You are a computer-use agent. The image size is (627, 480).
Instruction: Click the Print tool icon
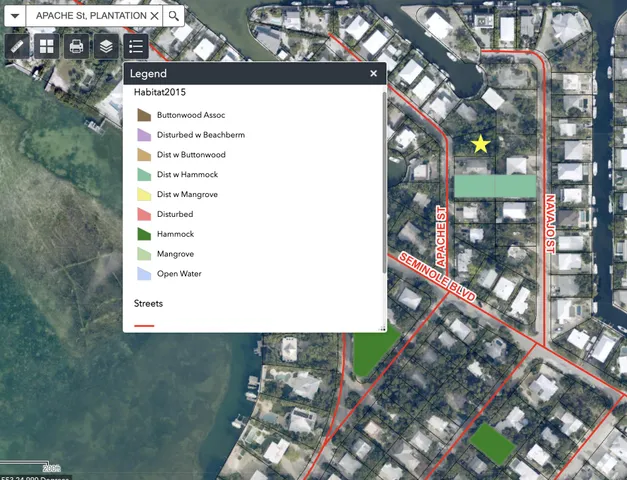coord(76,46)
